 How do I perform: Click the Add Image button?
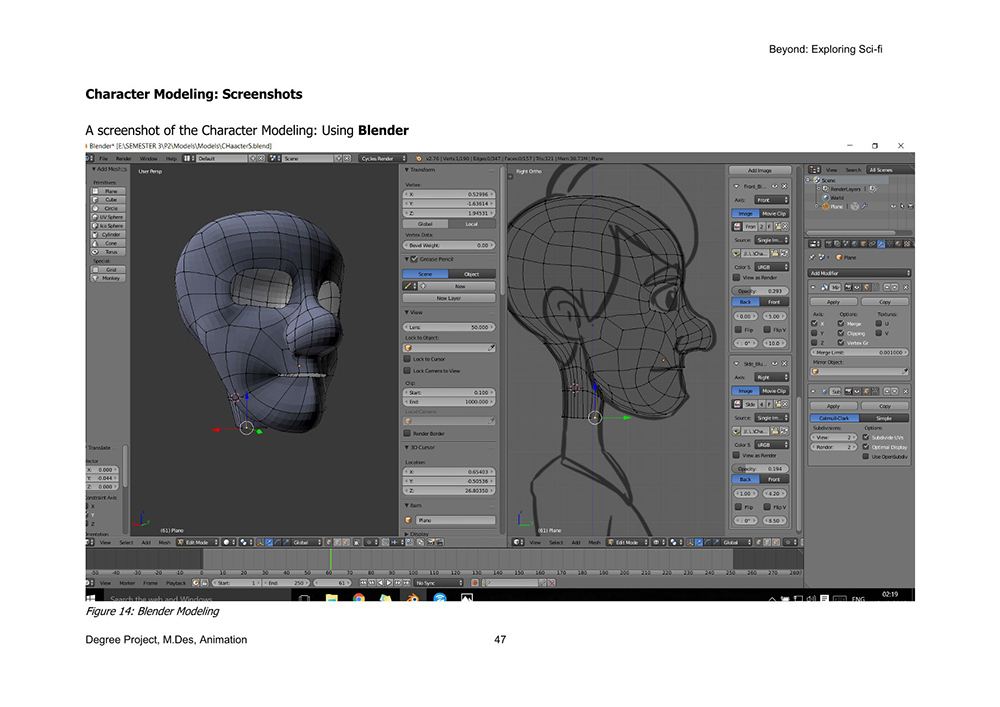[760, 171]
